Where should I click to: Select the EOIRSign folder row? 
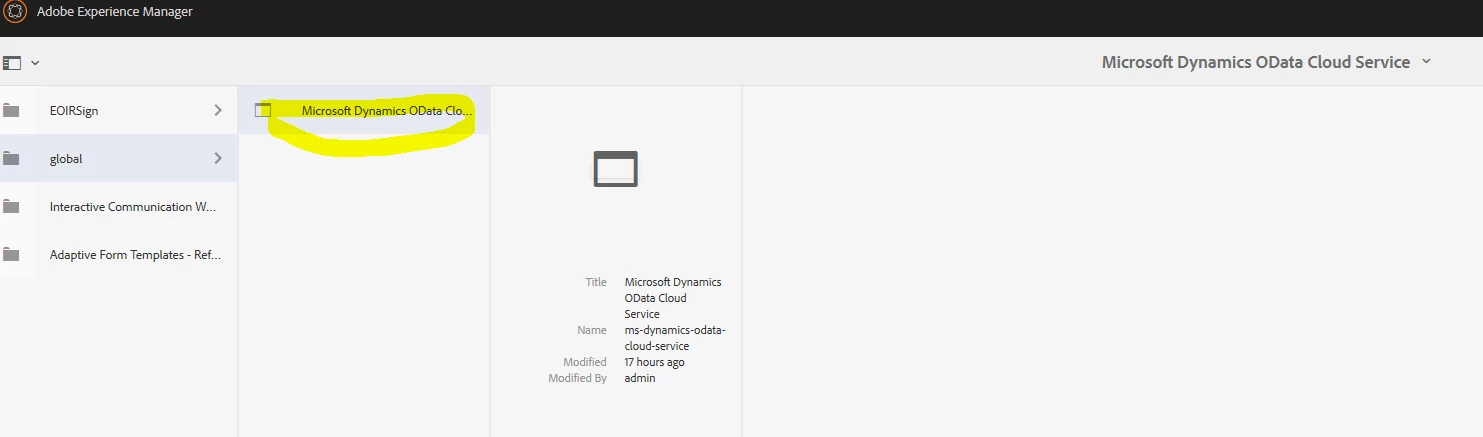[x=118, y=110]
